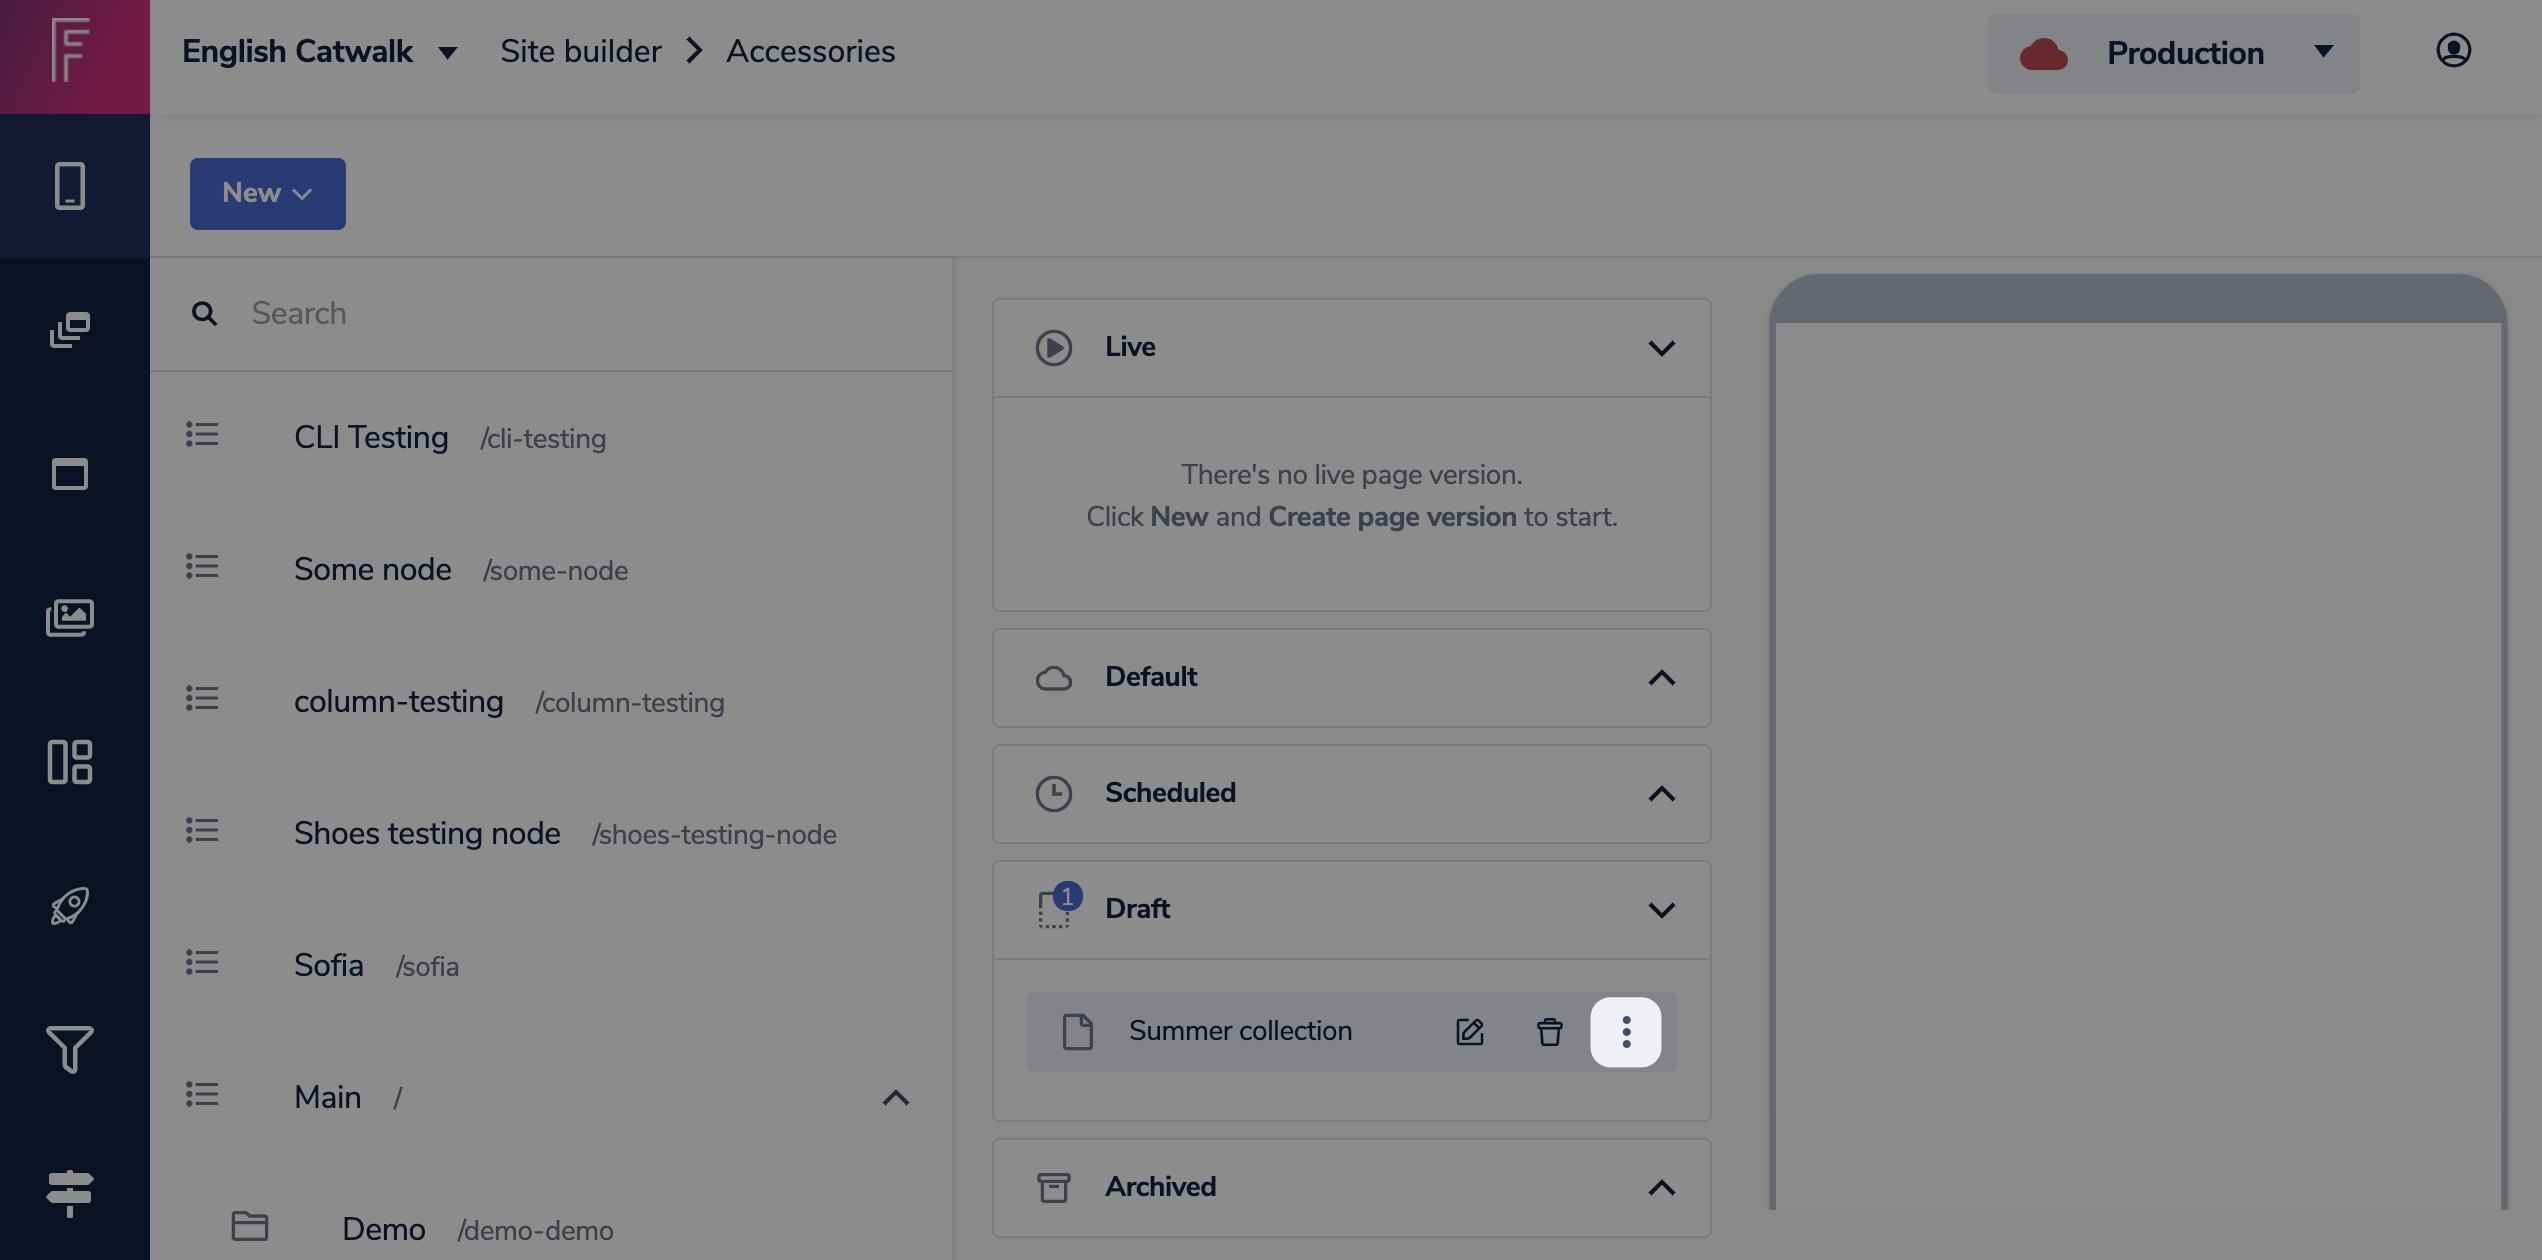
Task: Click the signpost icon in sidebar
Action: [x=69, y=1192]
